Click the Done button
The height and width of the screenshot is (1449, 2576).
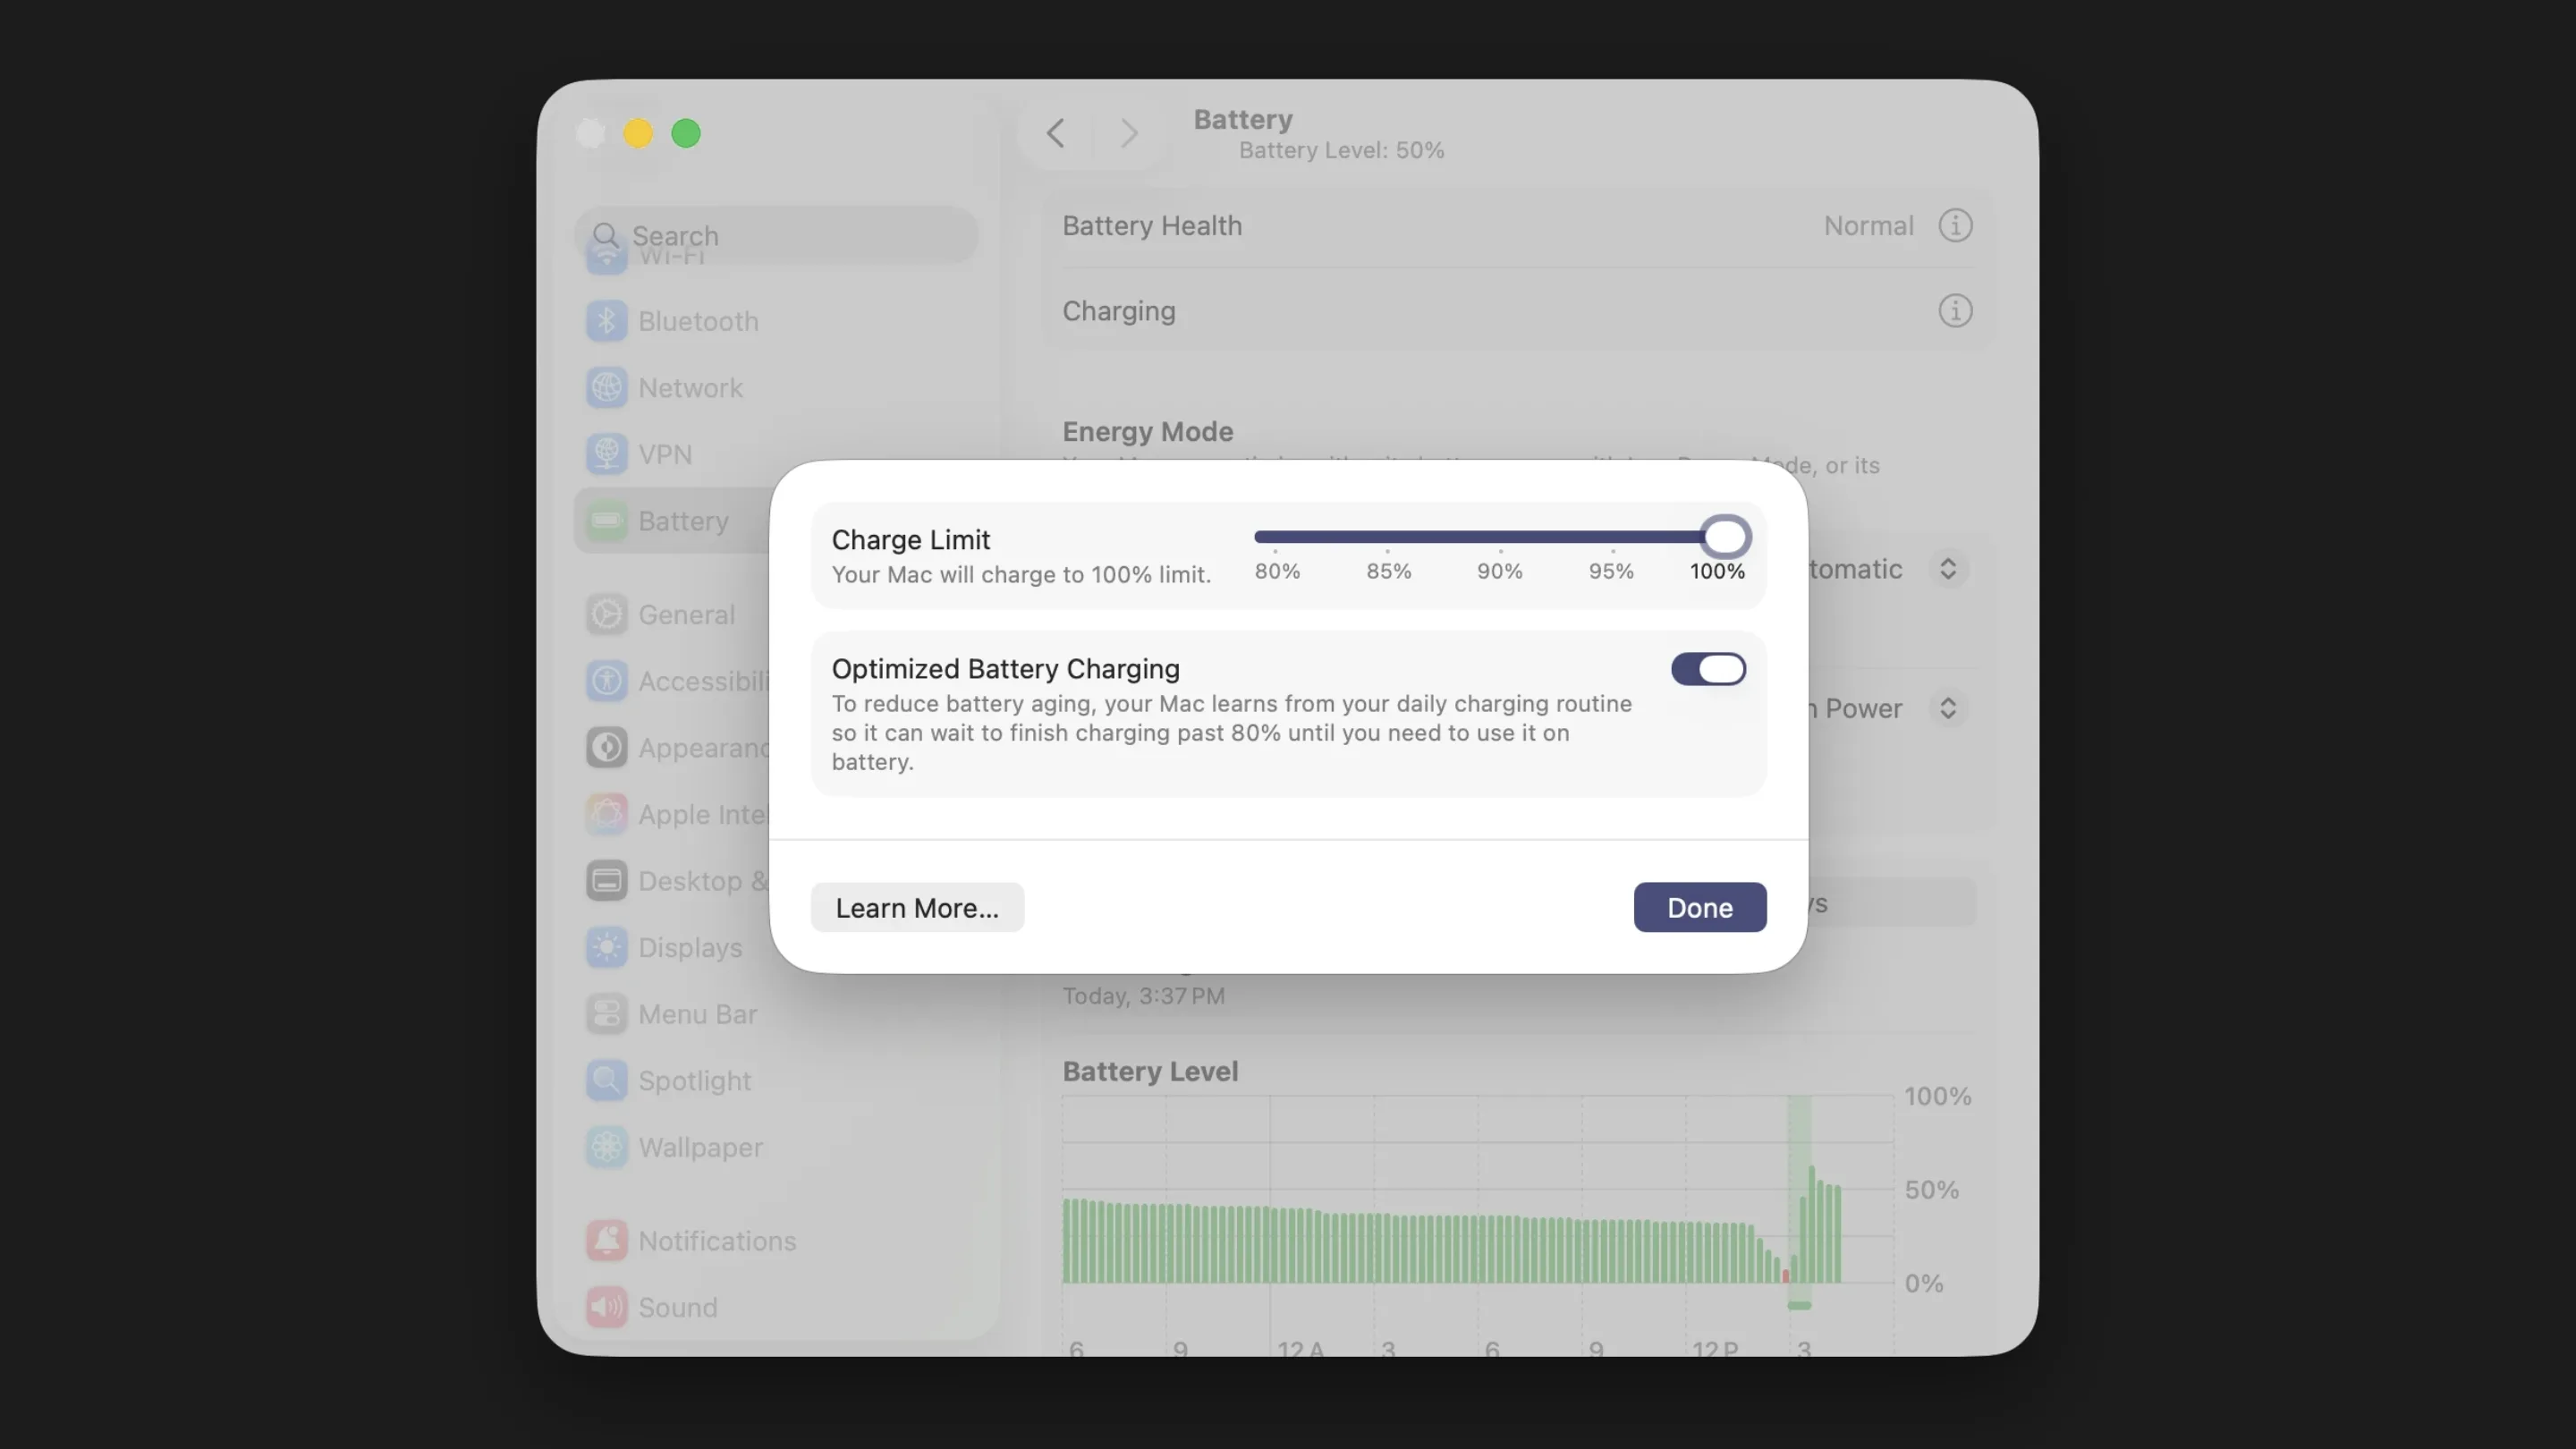tap(1699, 907)
